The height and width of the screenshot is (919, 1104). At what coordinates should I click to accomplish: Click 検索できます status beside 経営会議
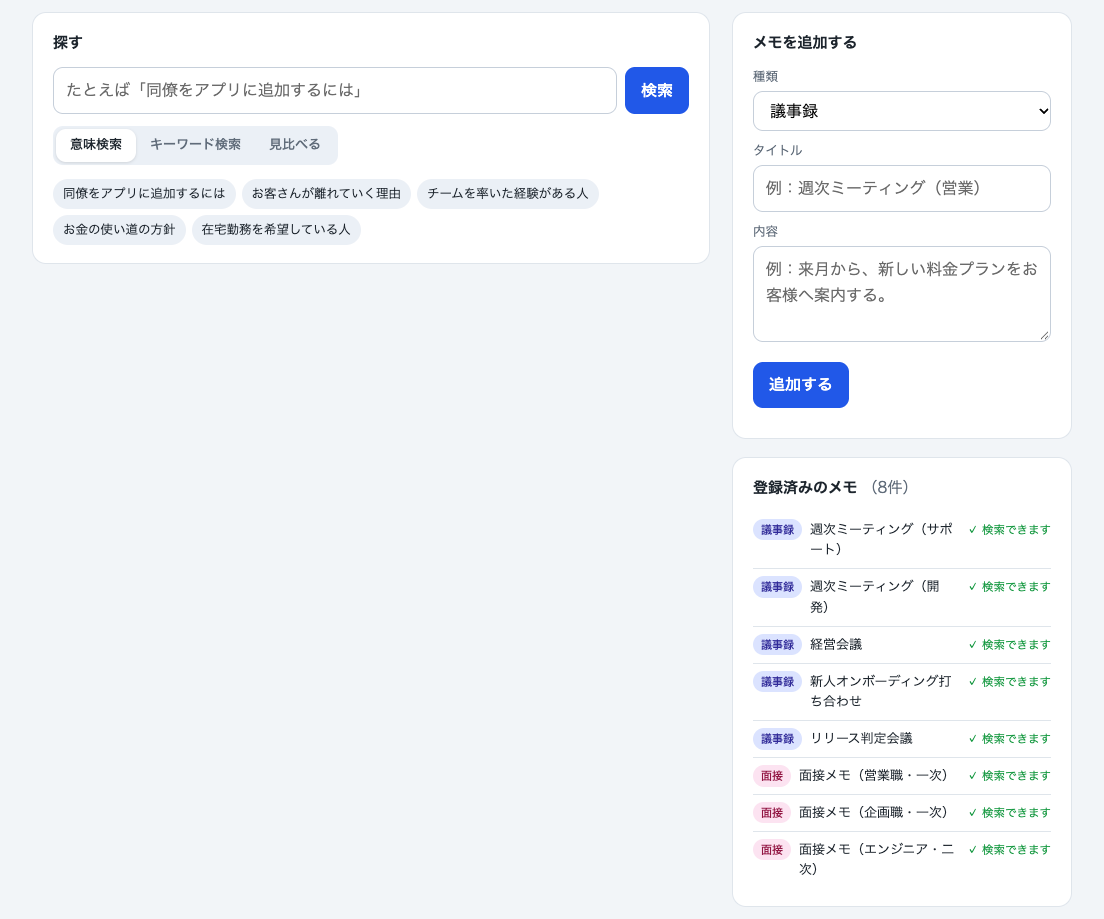[x=1010, y=645]
